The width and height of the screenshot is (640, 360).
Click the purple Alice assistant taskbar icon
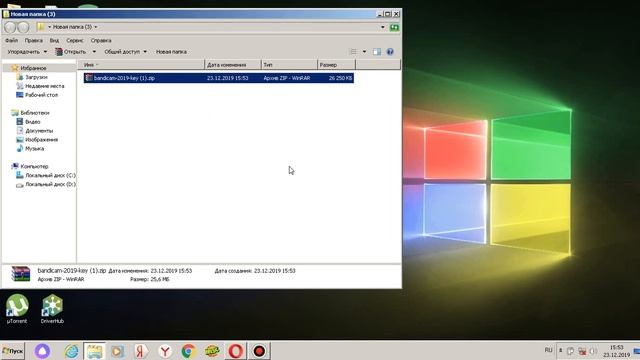click(x=42, y=351)
